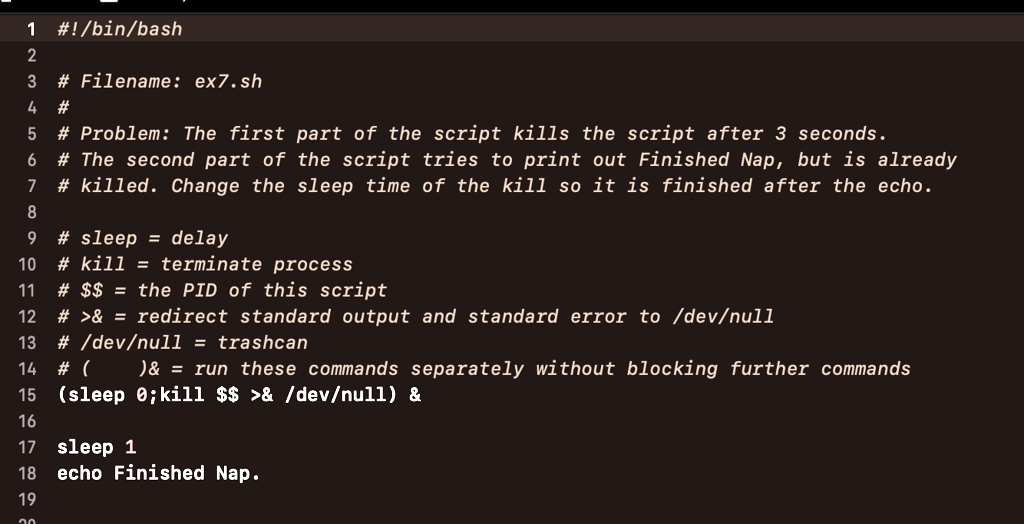Click line number 1 in the gutter

[32, 29]
